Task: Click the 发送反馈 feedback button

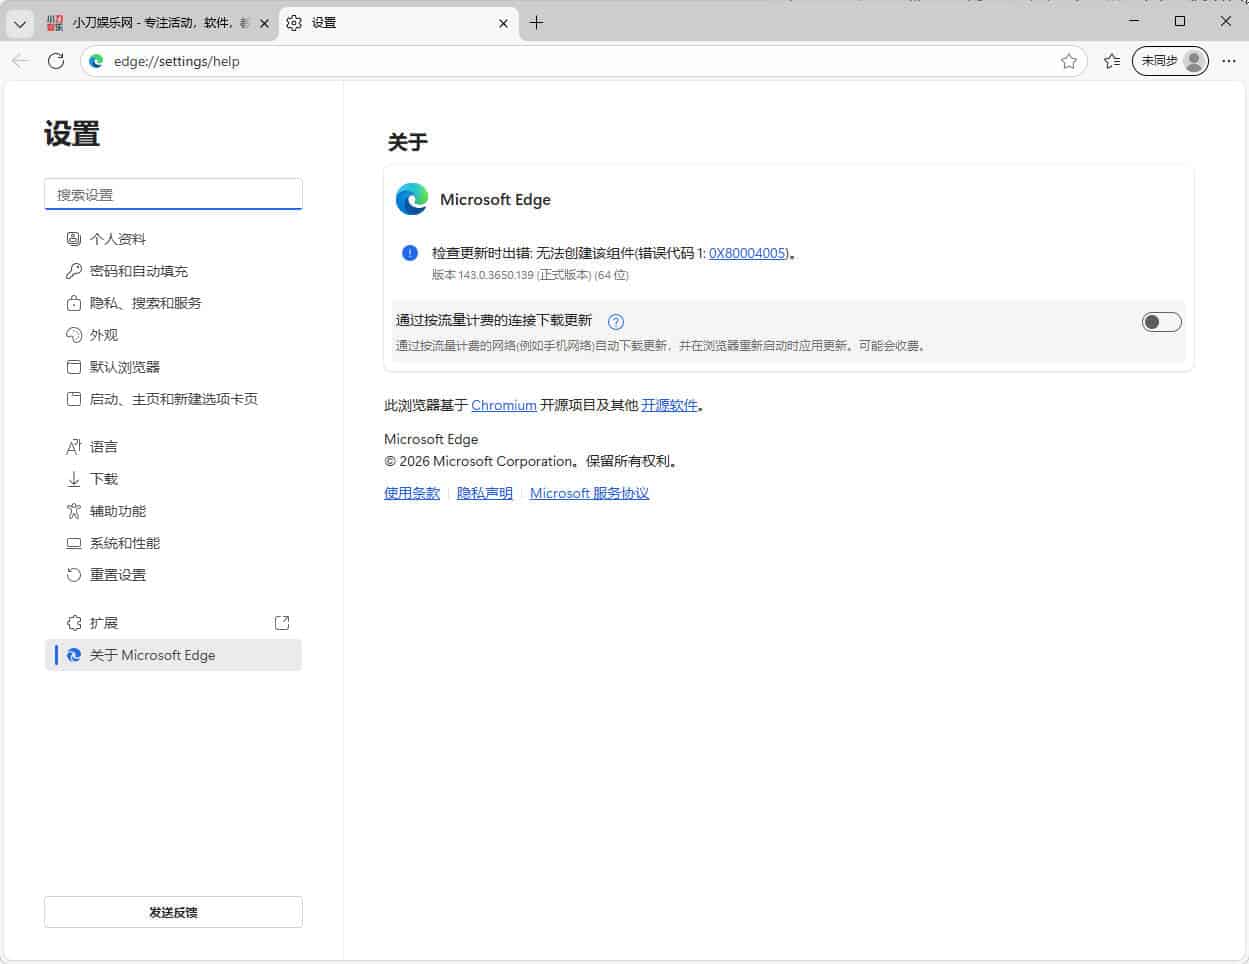Action: coord(173,911)
